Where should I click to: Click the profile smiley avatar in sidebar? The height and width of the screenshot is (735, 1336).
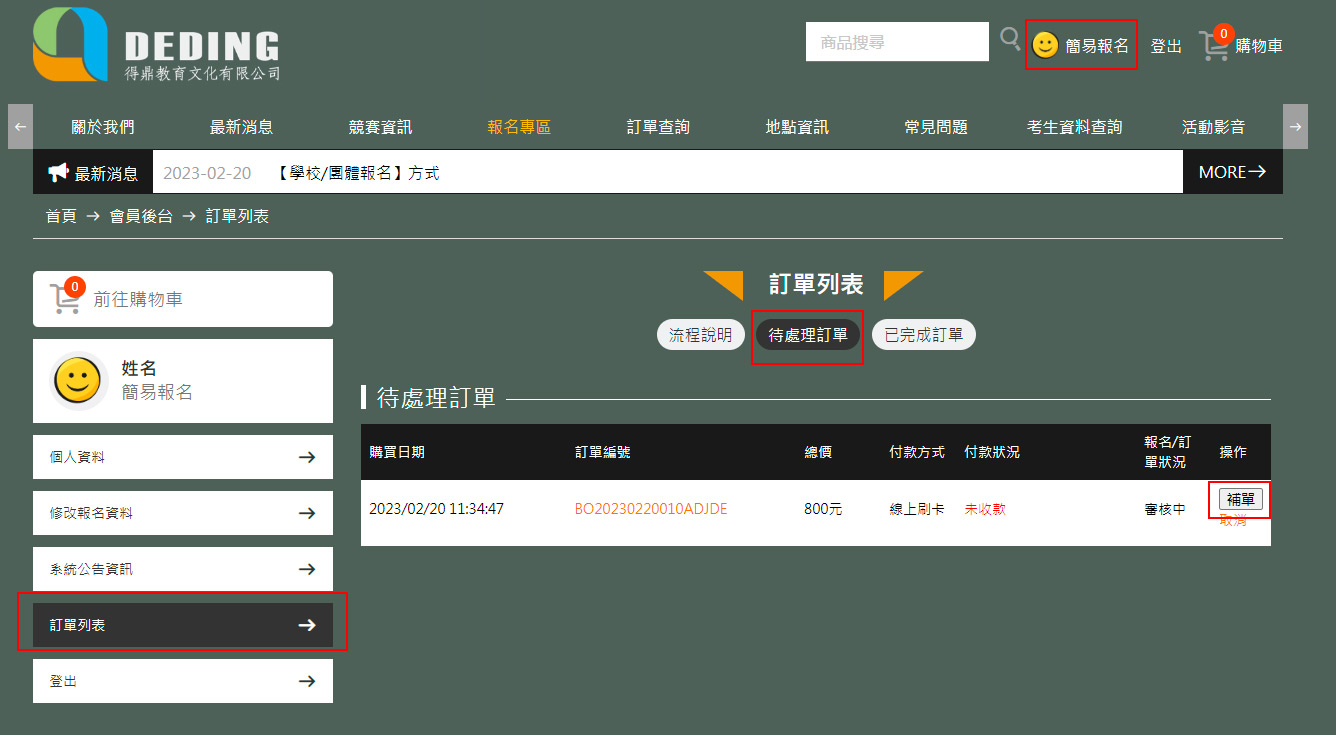[79, 381]
